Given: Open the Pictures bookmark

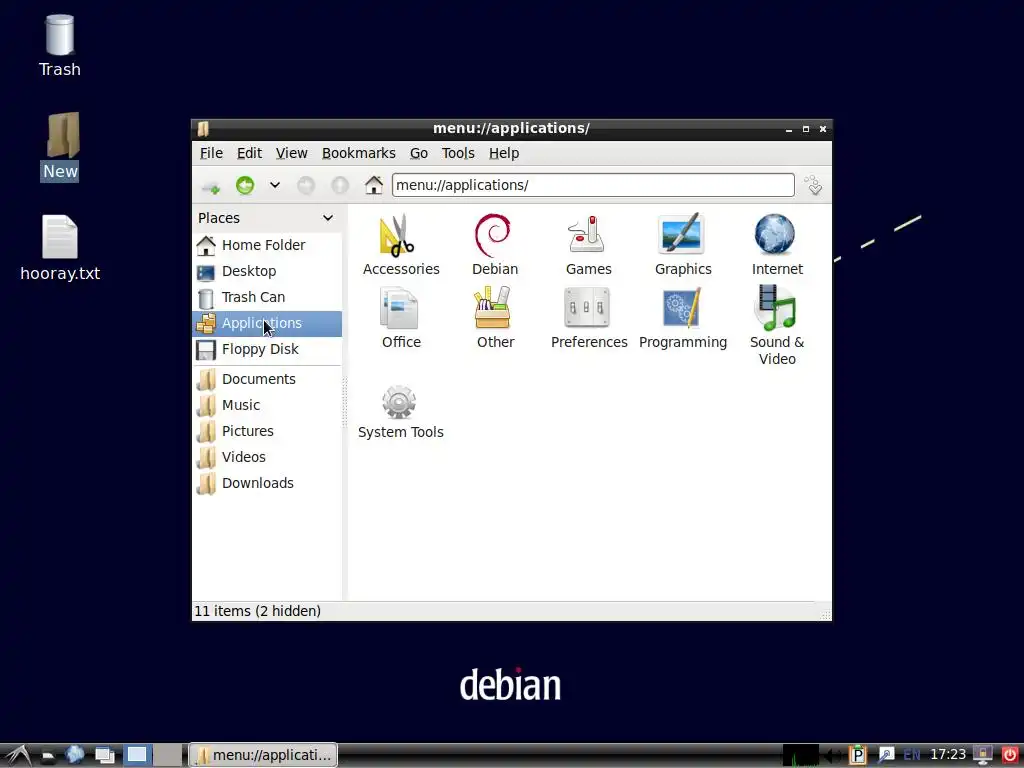Looking at the screenshot, I should pos(267,431).
